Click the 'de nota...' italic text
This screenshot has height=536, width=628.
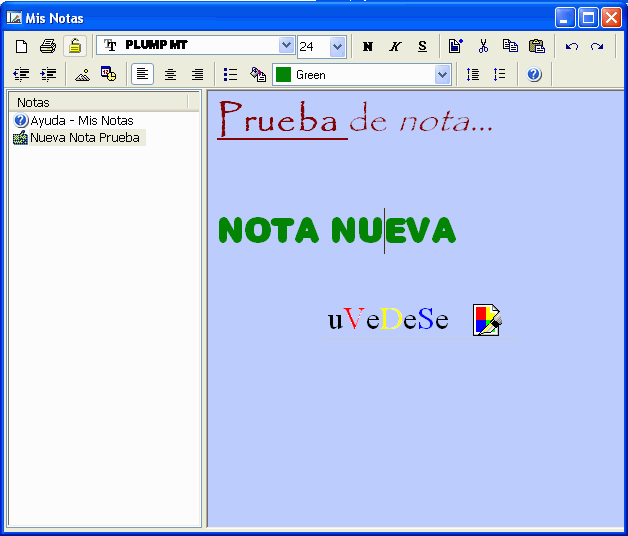coord(421,119)
